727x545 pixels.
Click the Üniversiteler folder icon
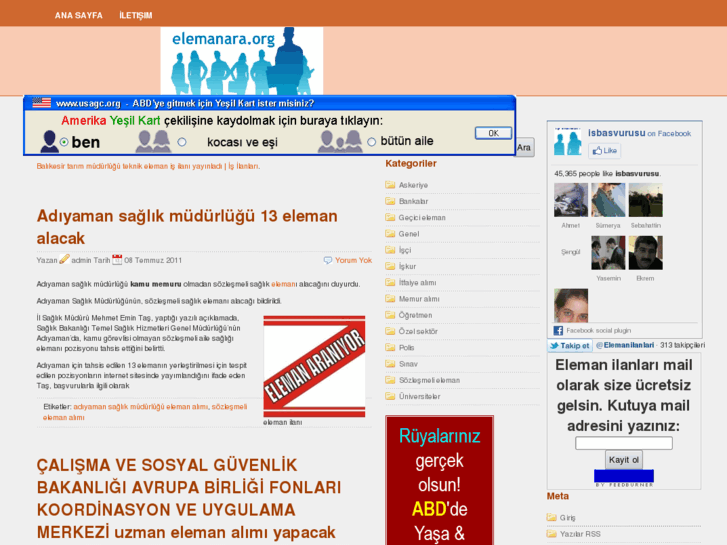(x=390, y=396)
